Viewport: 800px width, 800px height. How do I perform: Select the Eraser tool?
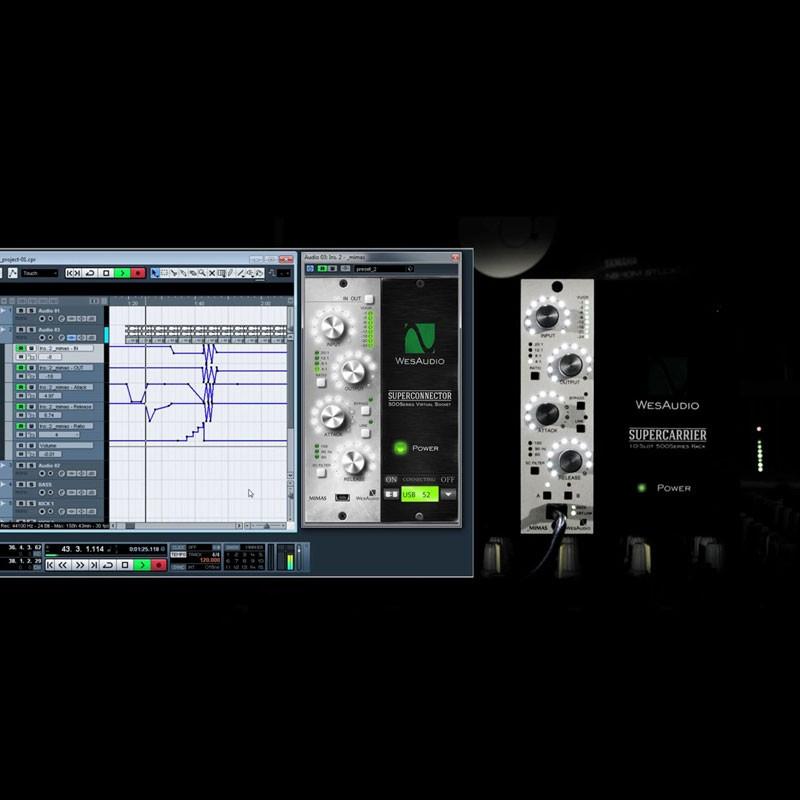[192, 272]
